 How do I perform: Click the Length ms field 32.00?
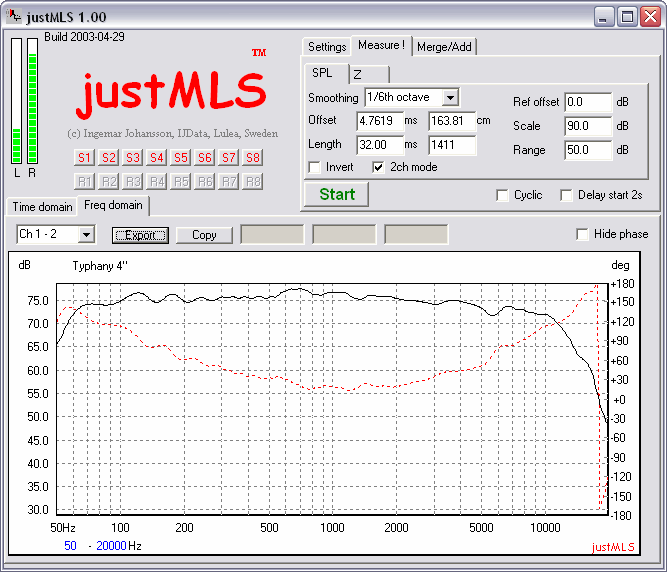pos(379,145)
